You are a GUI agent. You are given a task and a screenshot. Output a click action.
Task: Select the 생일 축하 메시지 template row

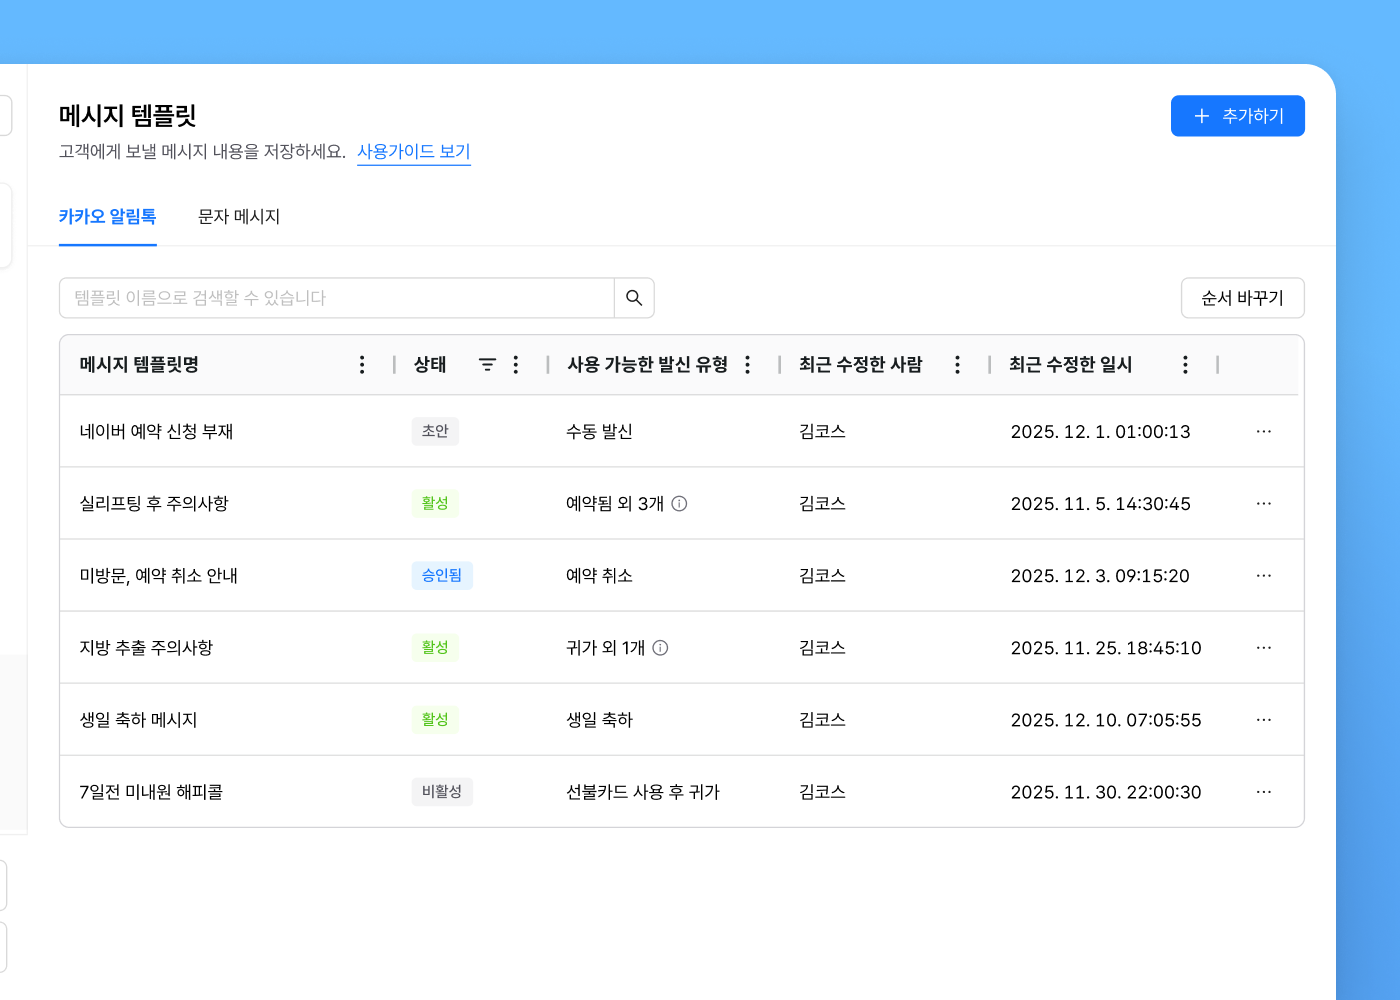click(x=139, y=720)
